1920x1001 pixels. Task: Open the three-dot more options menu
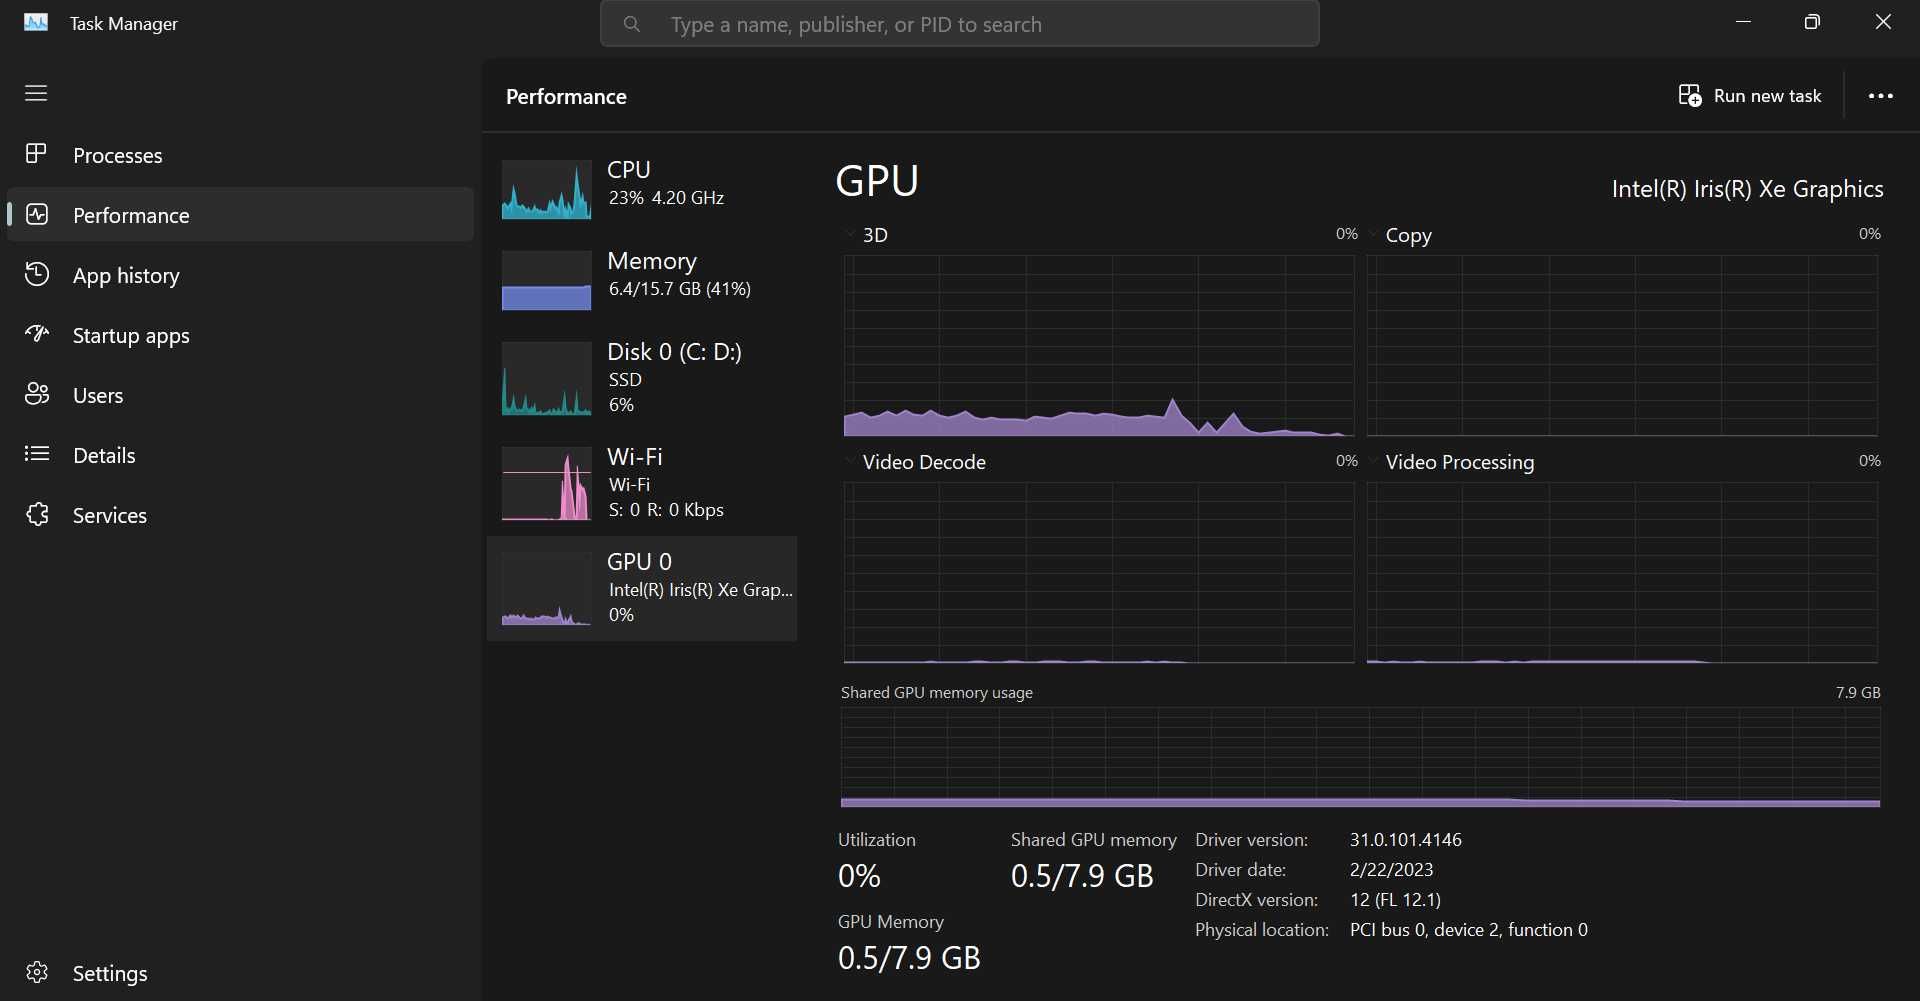[x=1881, y=96]
